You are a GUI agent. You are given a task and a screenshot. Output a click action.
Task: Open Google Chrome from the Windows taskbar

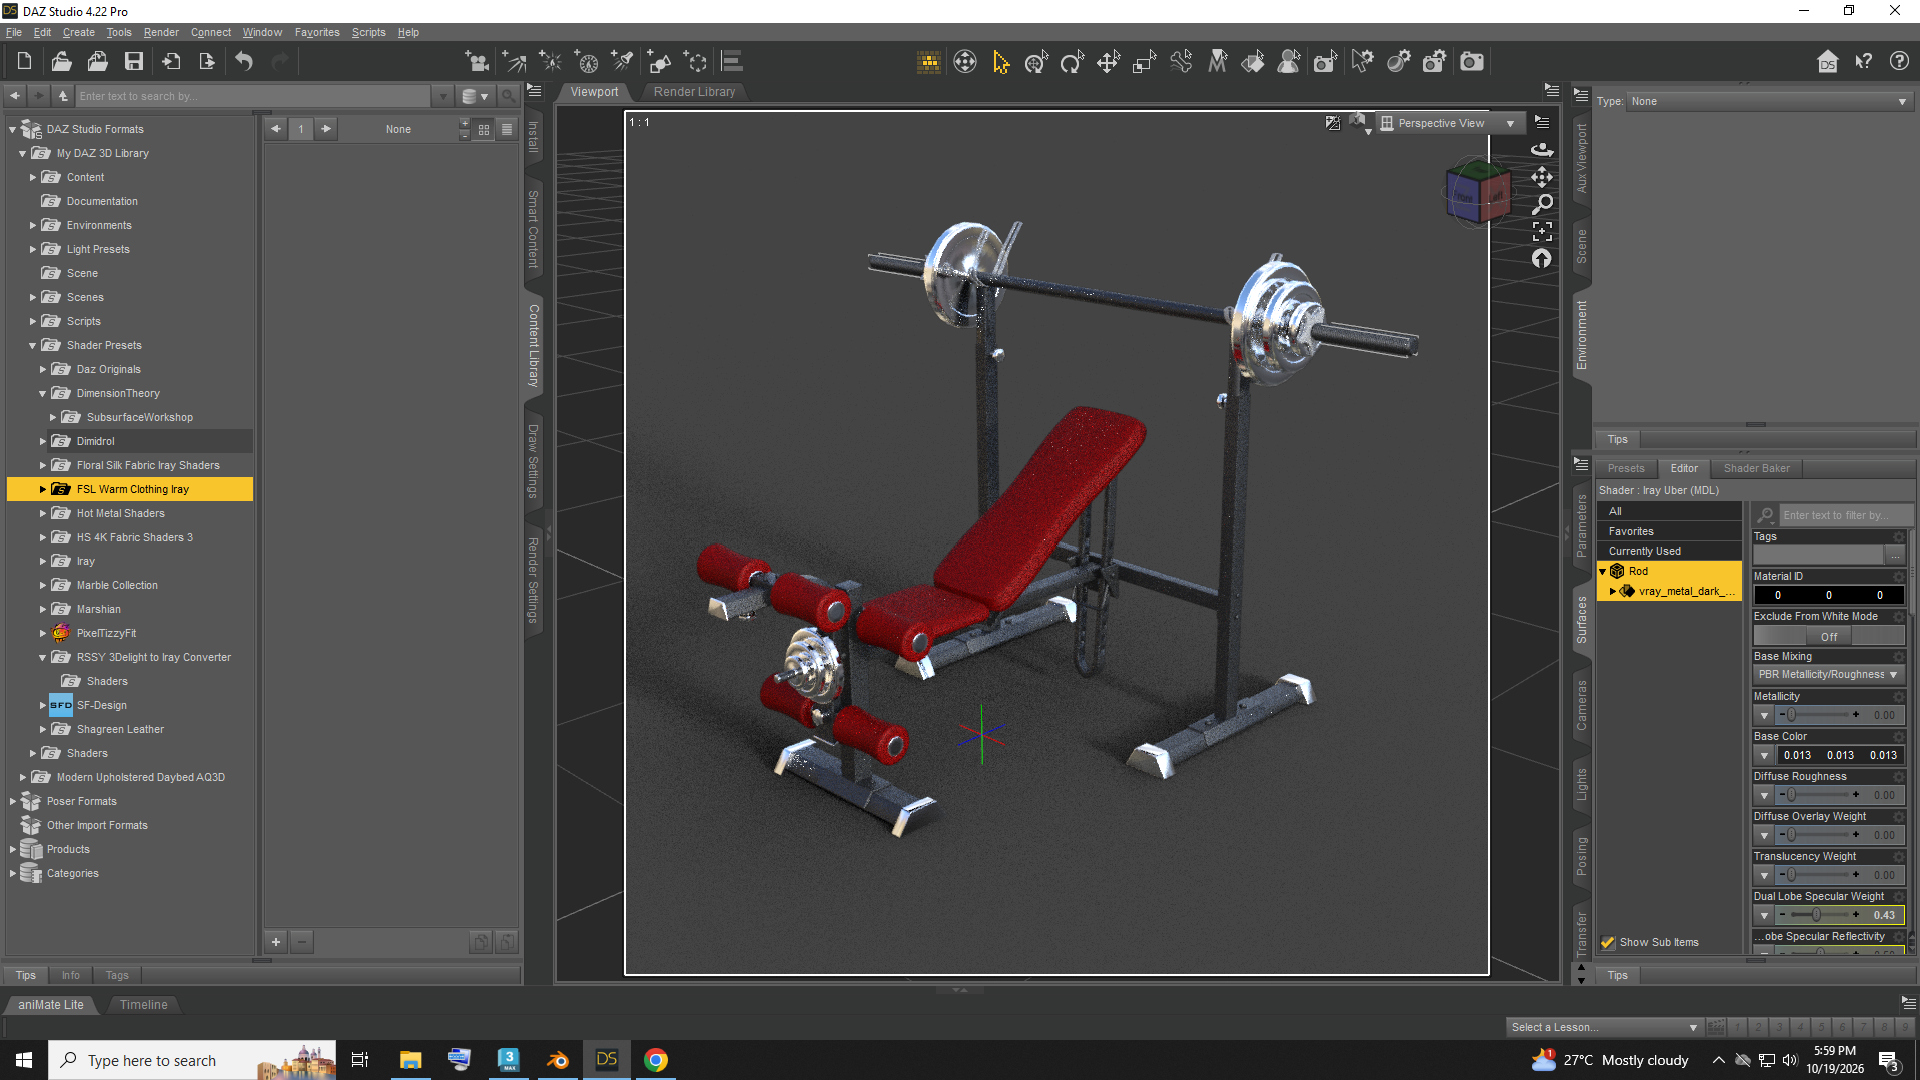click(x=656, y=1060)
